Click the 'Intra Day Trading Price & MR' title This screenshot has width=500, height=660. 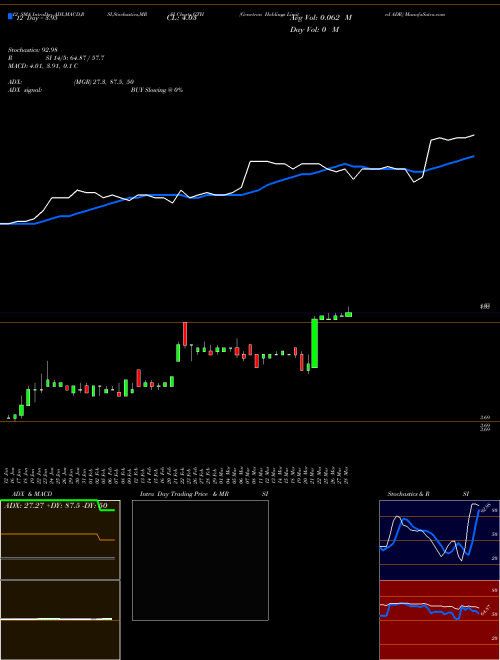[x=184, y=494]
